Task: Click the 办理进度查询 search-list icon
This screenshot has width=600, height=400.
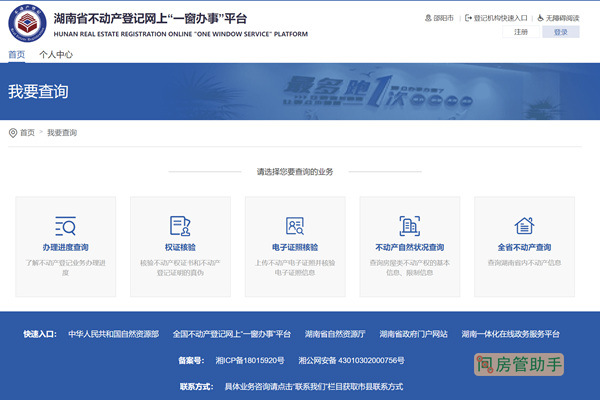Action: tap(65, 226)
